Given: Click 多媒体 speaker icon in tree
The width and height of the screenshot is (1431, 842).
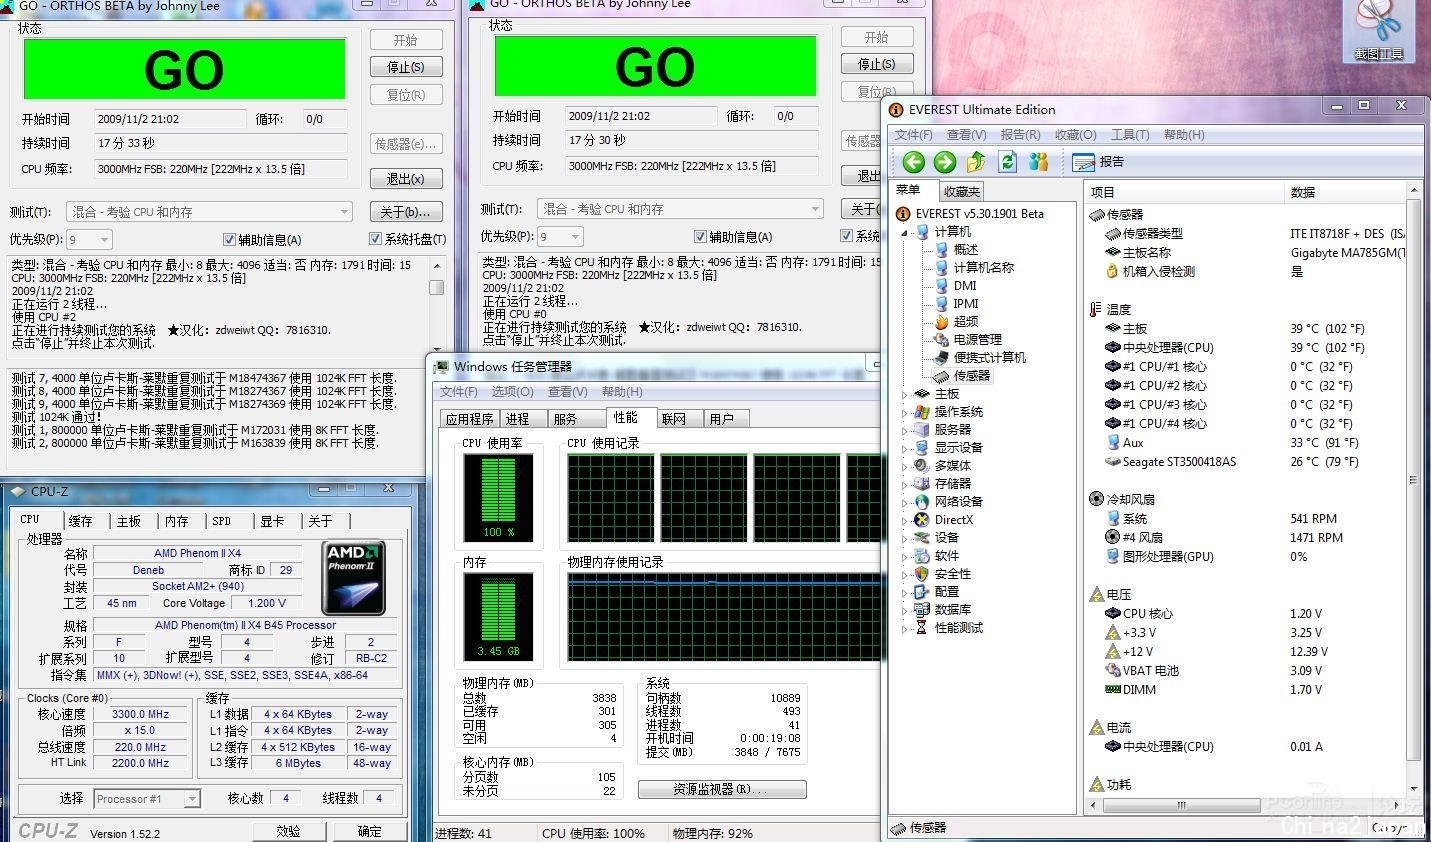Looking at the screenshot, I should [922, 466].
